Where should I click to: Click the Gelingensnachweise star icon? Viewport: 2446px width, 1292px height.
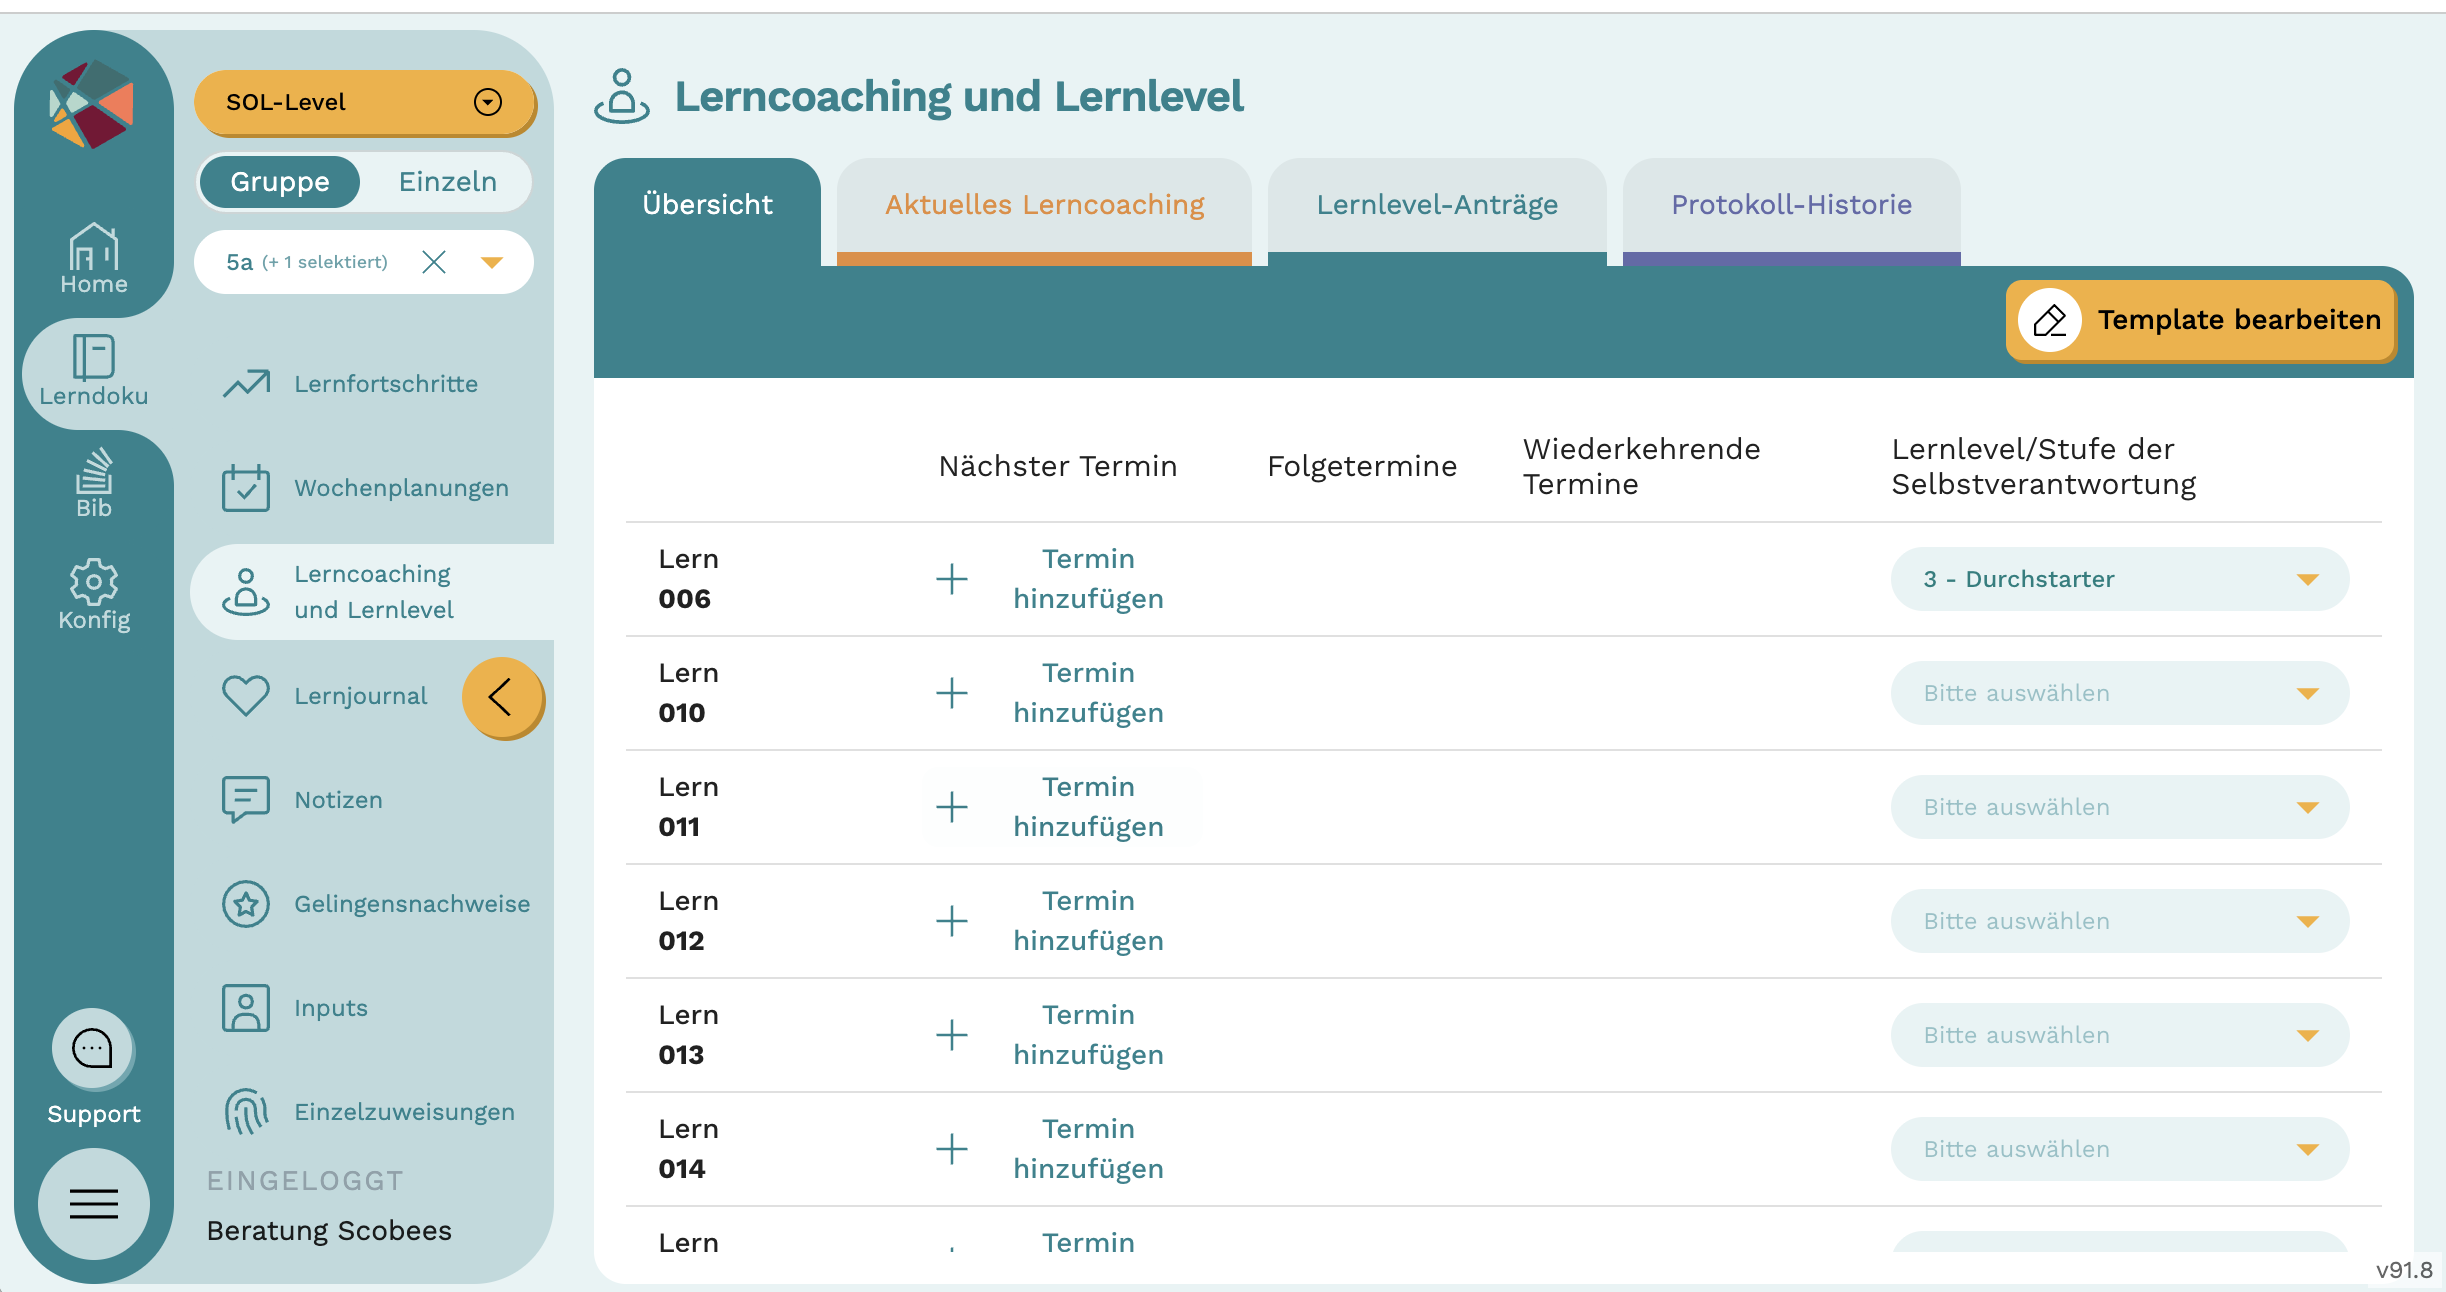246,904
